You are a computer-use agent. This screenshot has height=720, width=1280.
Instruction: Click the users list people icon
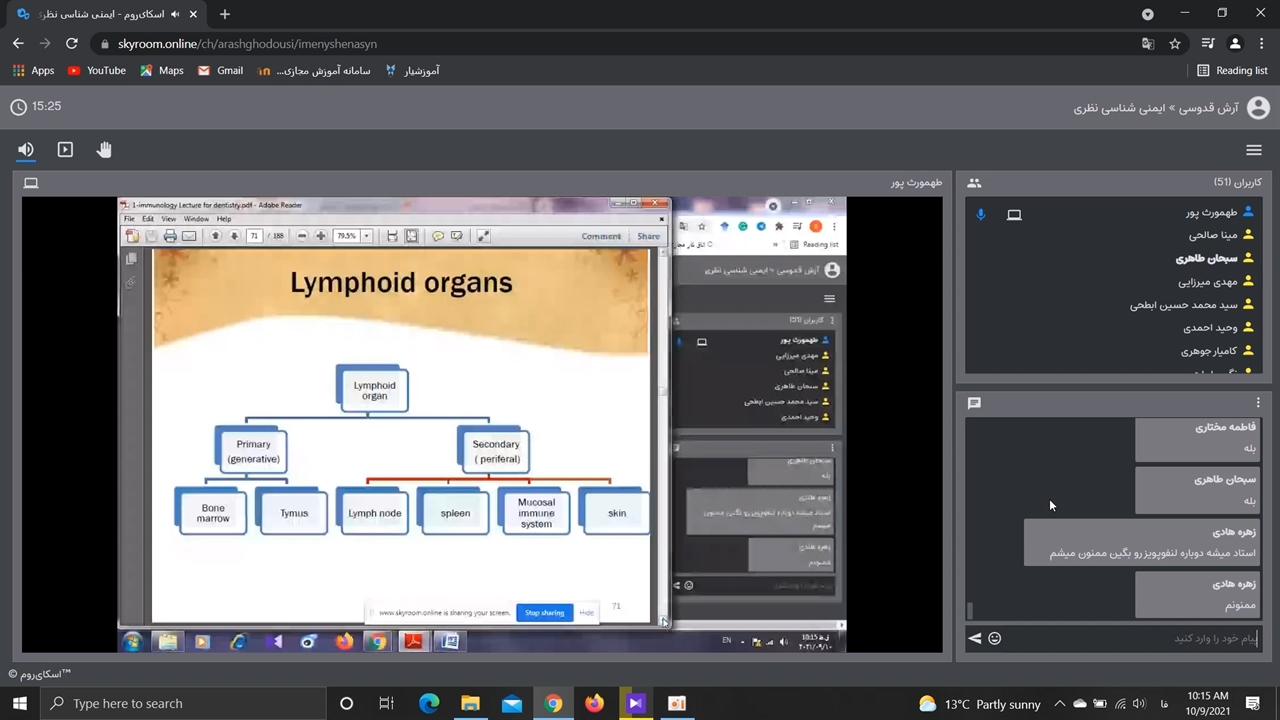(974, 183)
